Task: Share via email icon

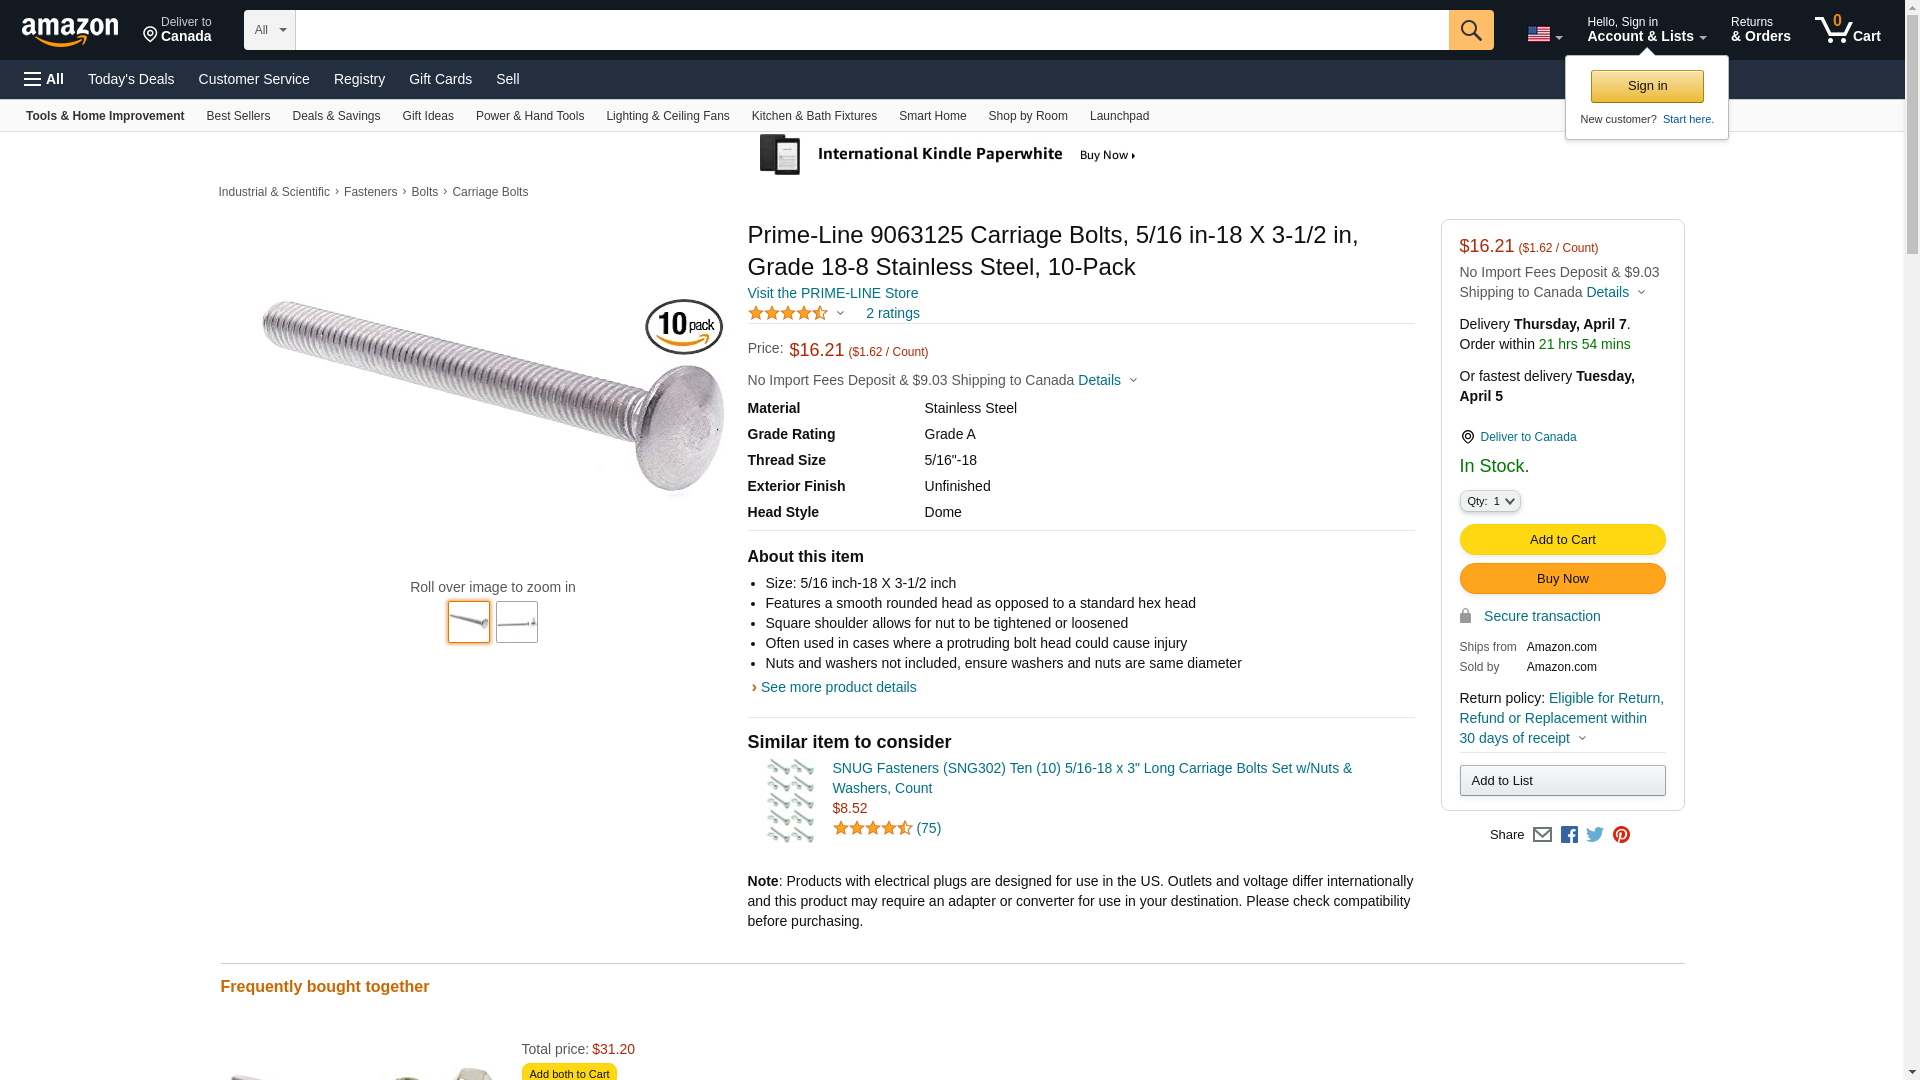Action: click(x=1542, y=835)
